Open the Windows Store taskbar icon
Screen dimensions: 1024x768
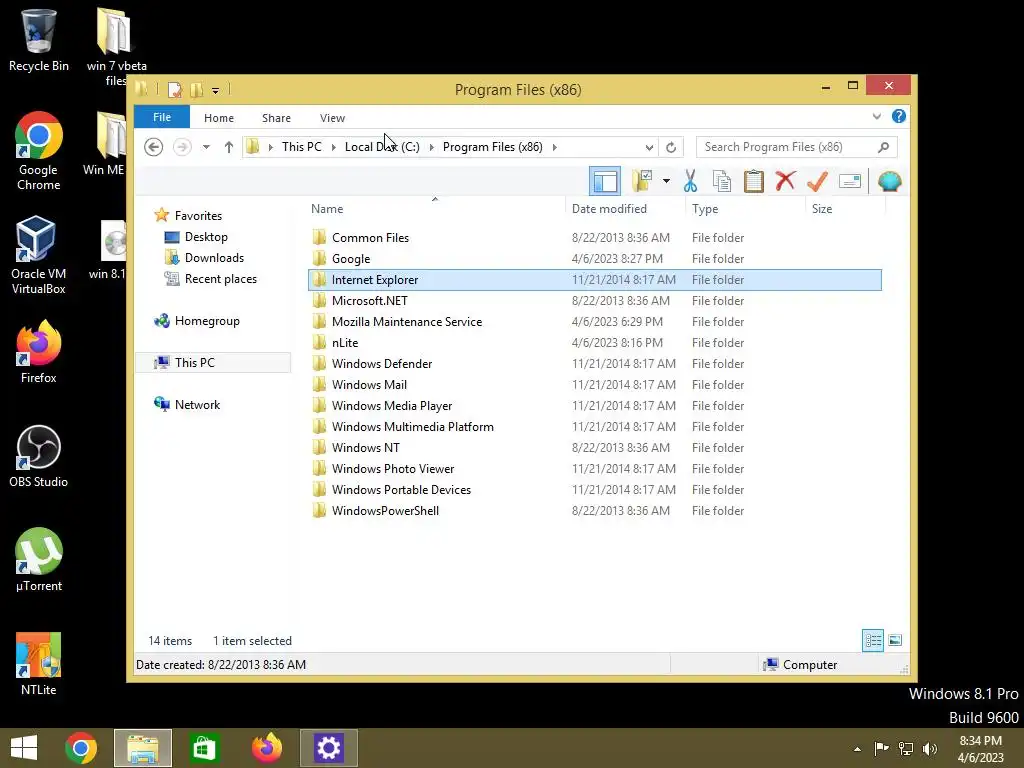click(x=204, y=748)
